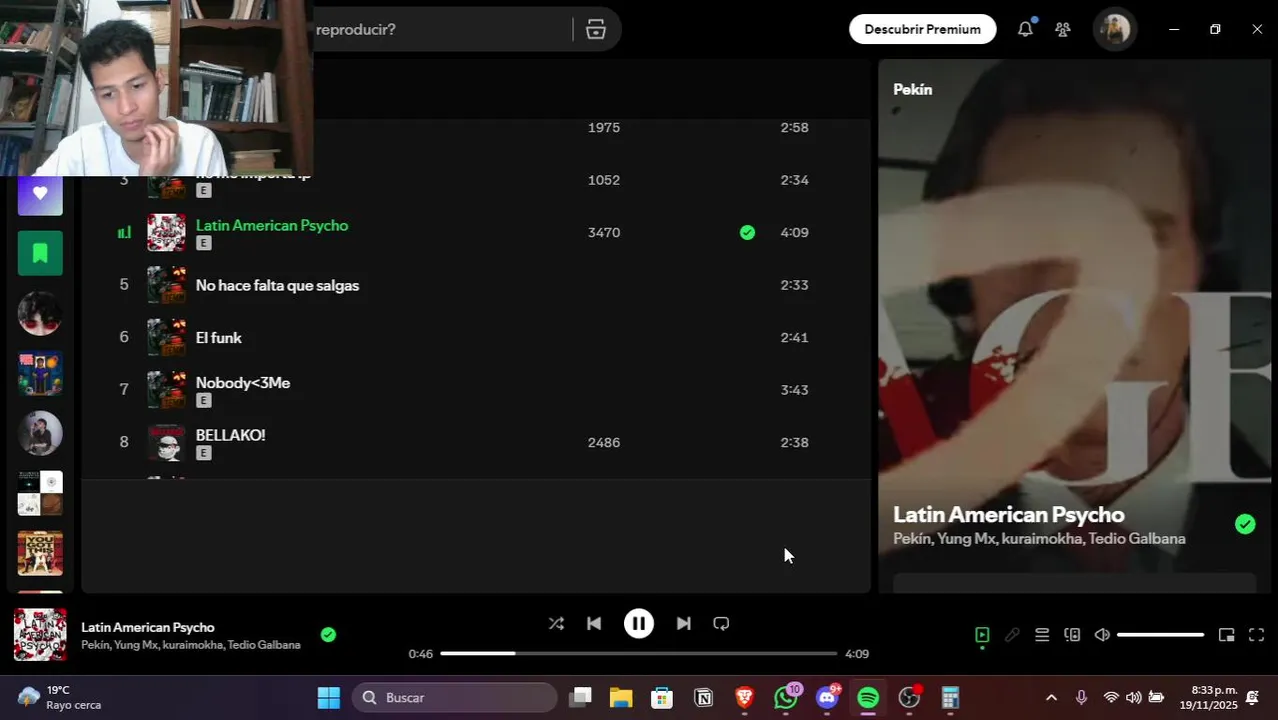The width and height of the screenshot is (1278, 720).
Task: Adjust the volume slider
Action: [x=1160, y=635]
